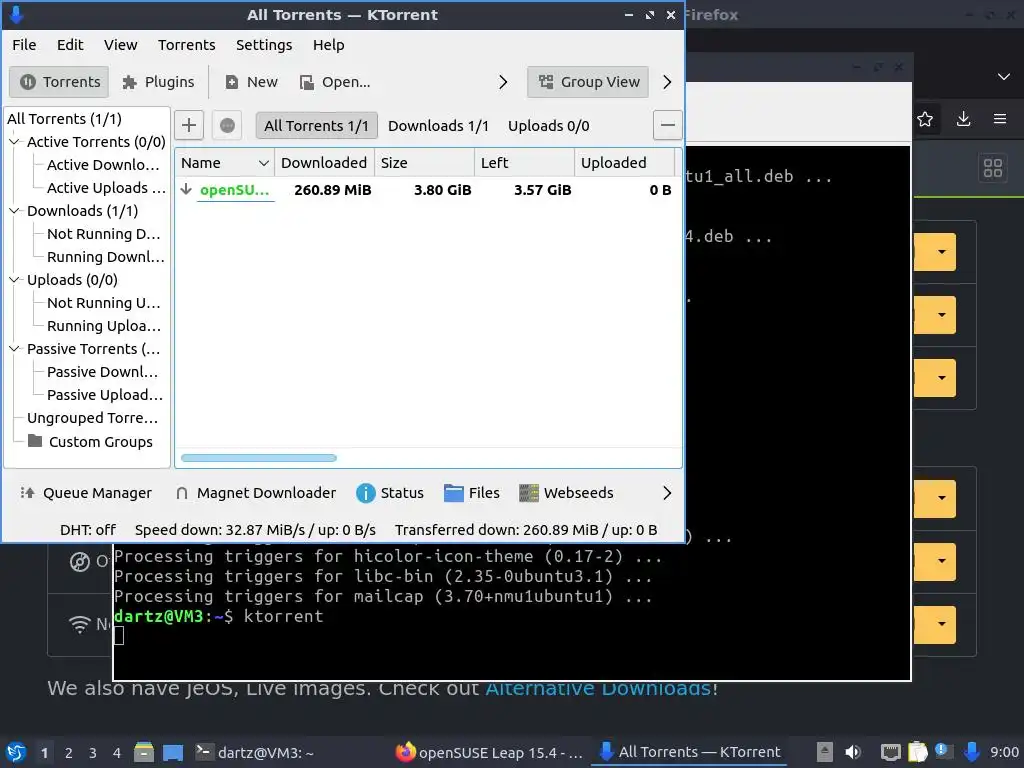The image size is (1024, 768).
Task: Select Not Running Downloads group
Action: click(103, 234)
